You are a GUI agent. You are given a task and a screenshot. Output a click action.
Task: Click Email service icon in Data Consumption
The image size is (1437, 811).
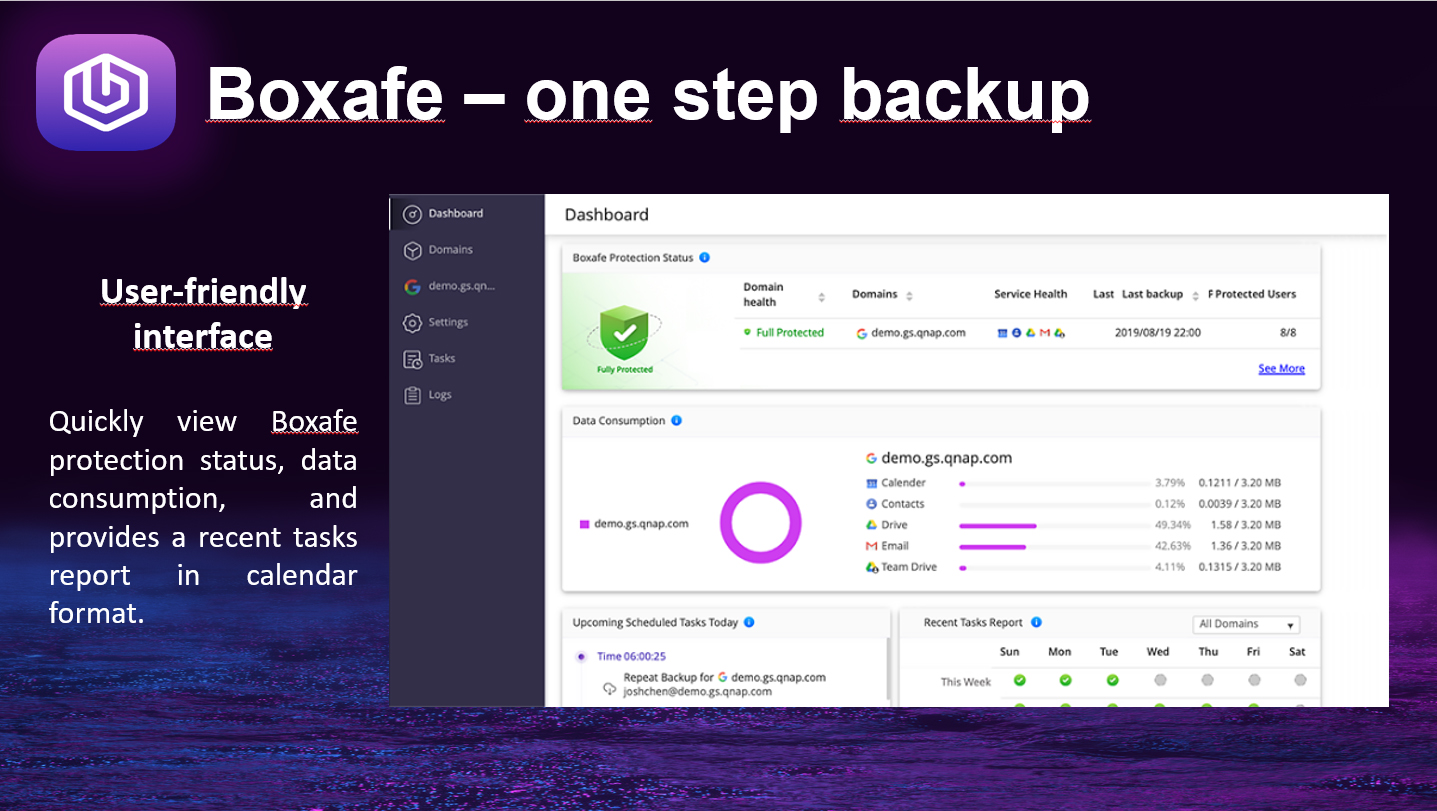[872, 546]
